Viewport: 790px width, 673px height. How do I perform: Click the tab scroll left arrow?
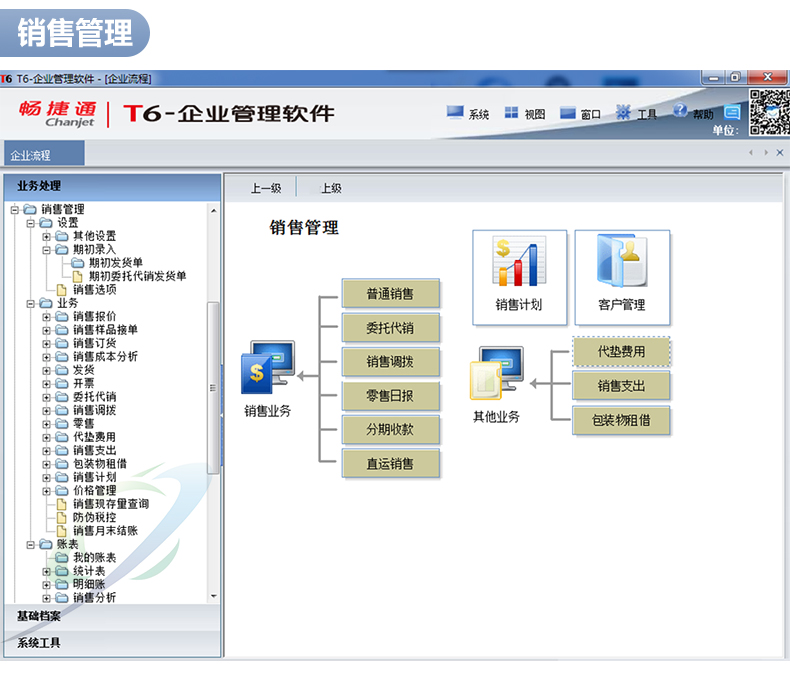coord(751,153)
